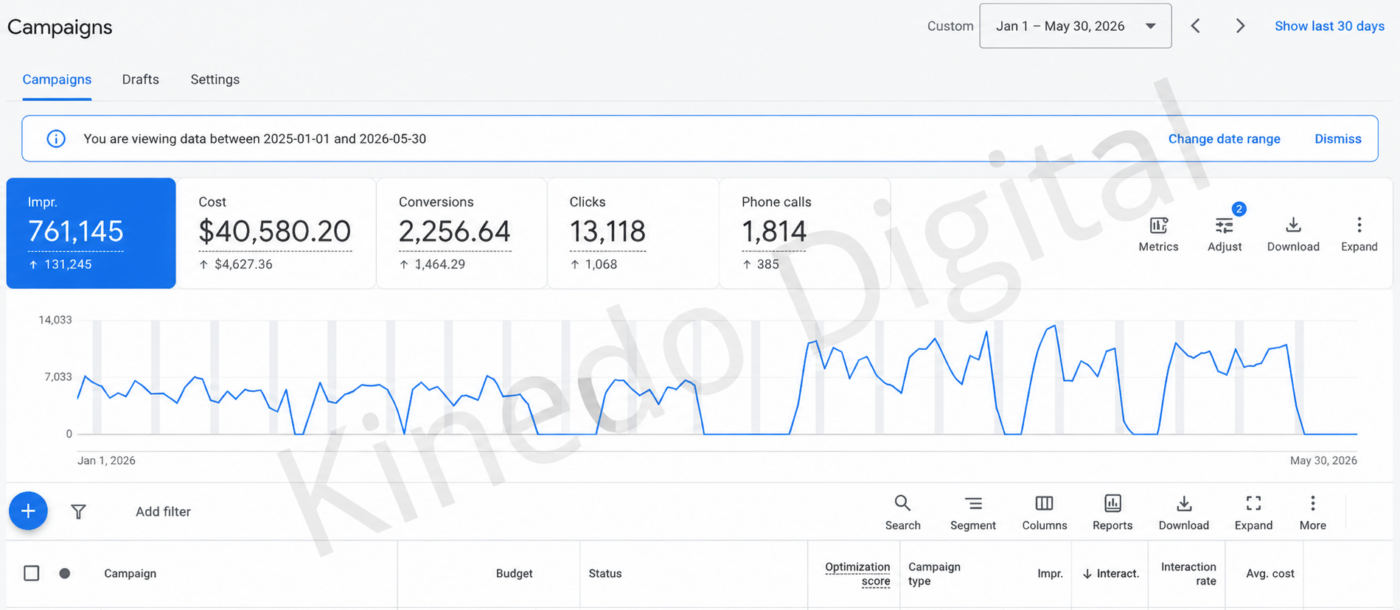Click the blue plus new campaign button
The height and width of the screenshot is (610, 1400).
click(28, 511)
